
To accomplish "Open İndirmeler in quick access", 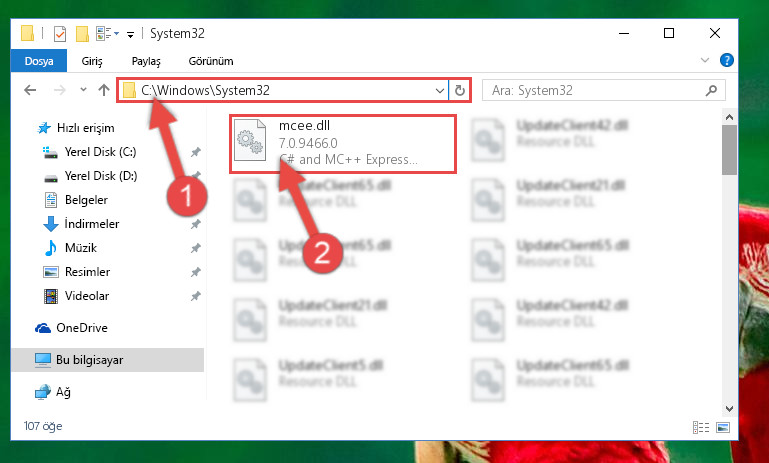I will [x=92, y=224].
